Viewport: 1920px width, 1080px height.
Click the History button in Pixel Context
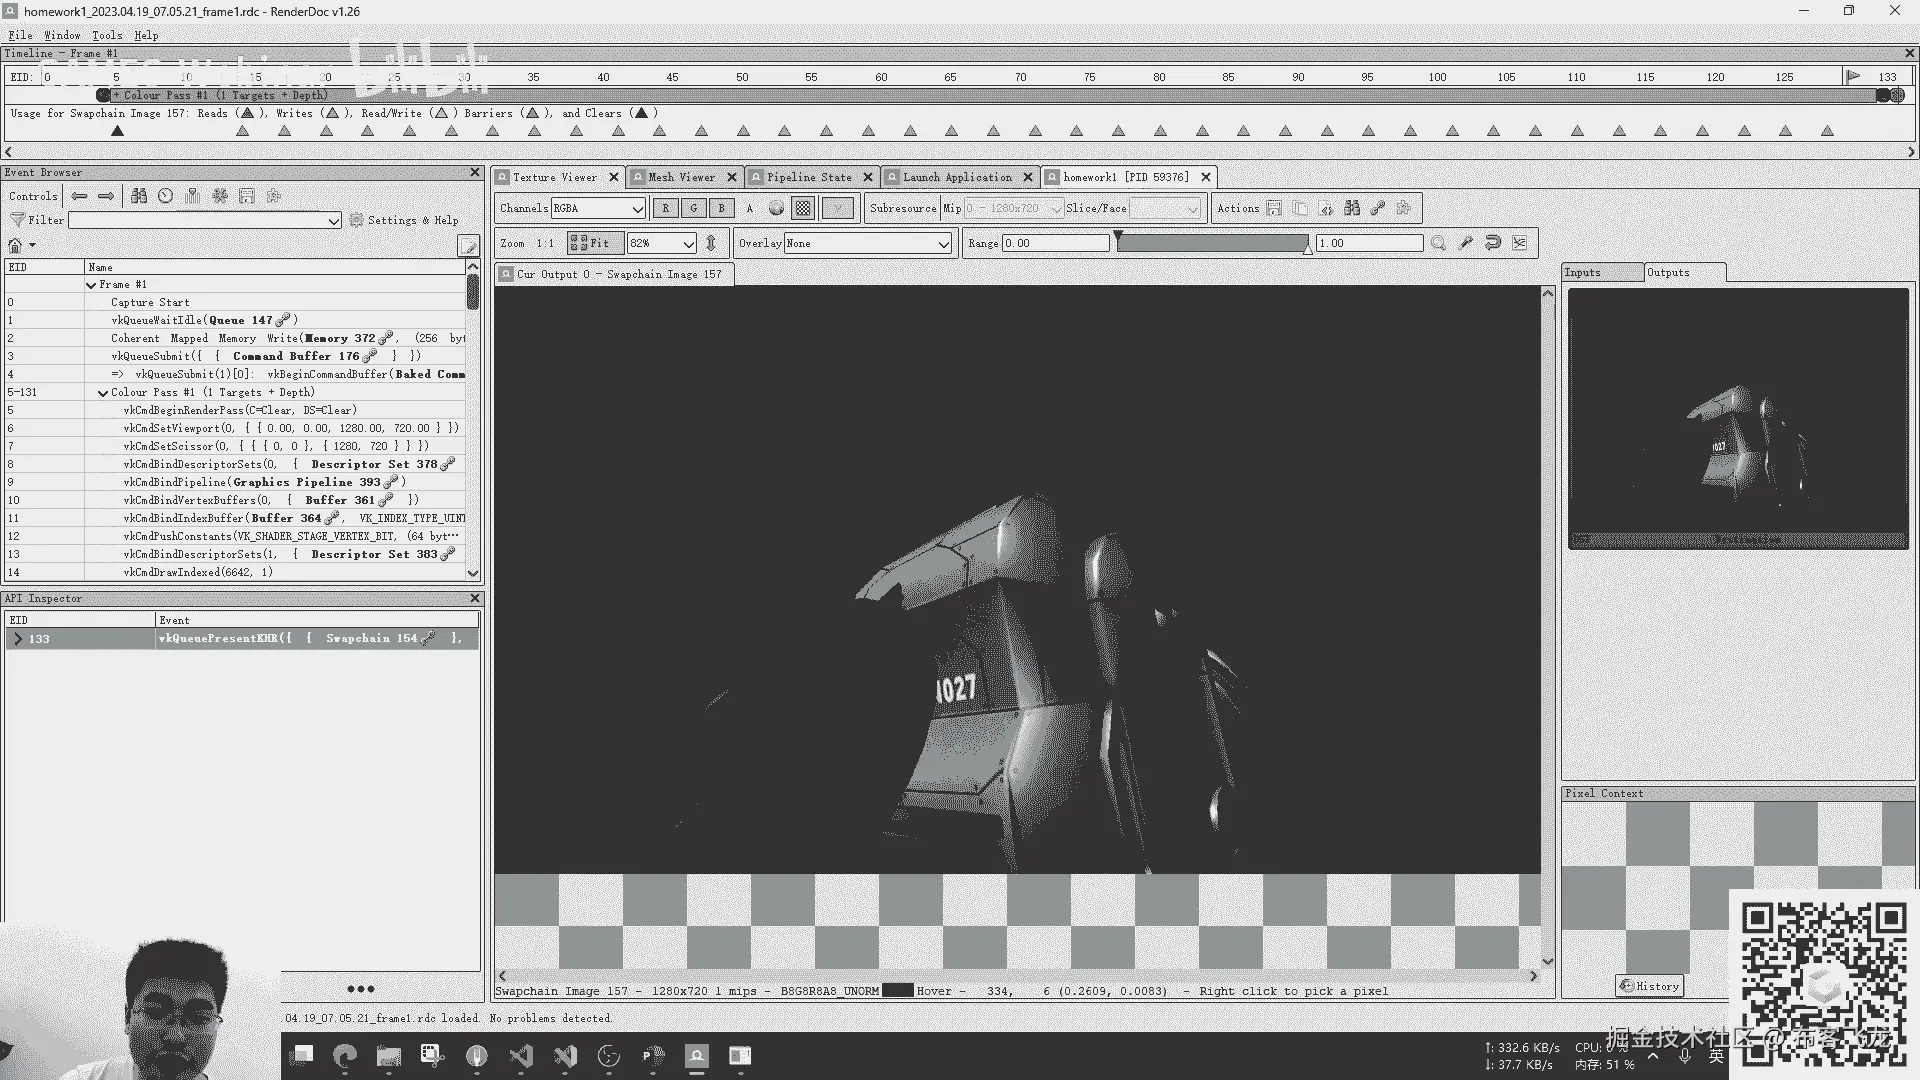[x=1649, y=986]
